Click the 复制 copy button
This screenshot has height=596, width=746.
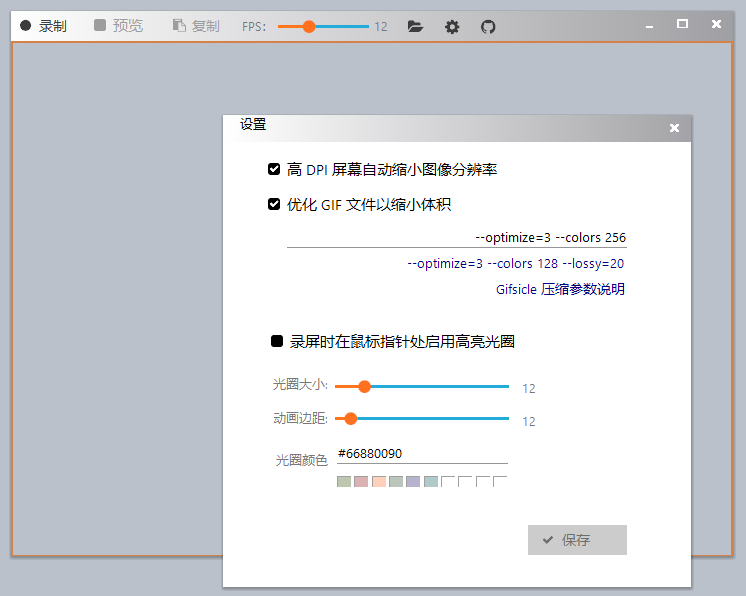[196, 26]
